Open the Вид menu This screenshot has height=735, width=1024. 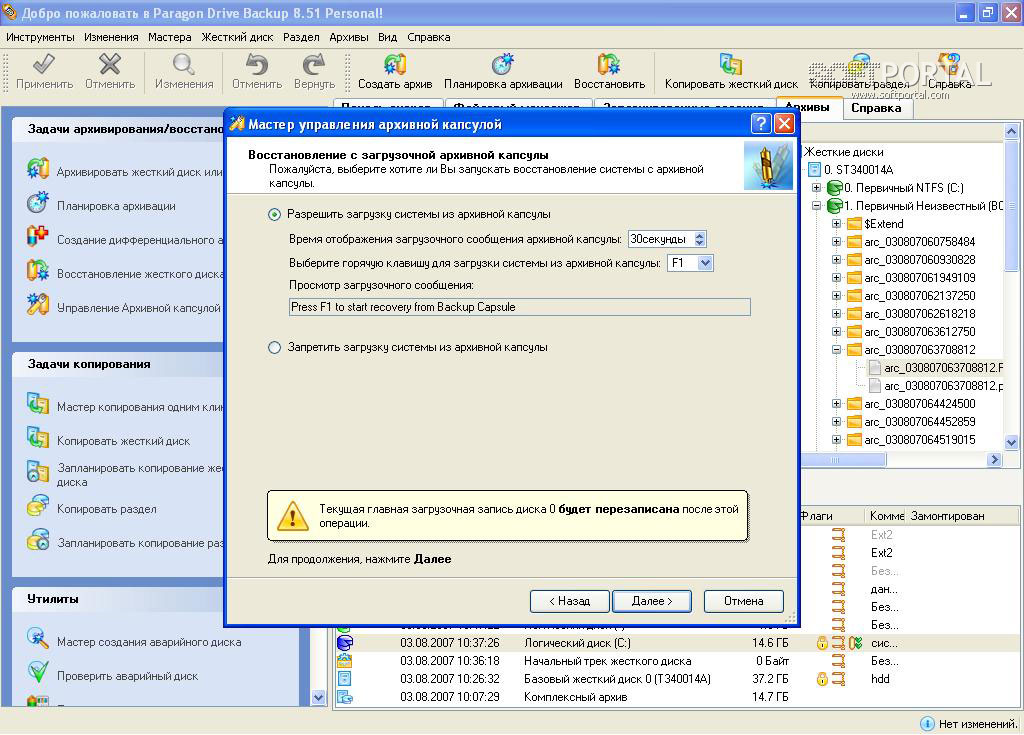[x=387, y=37]
